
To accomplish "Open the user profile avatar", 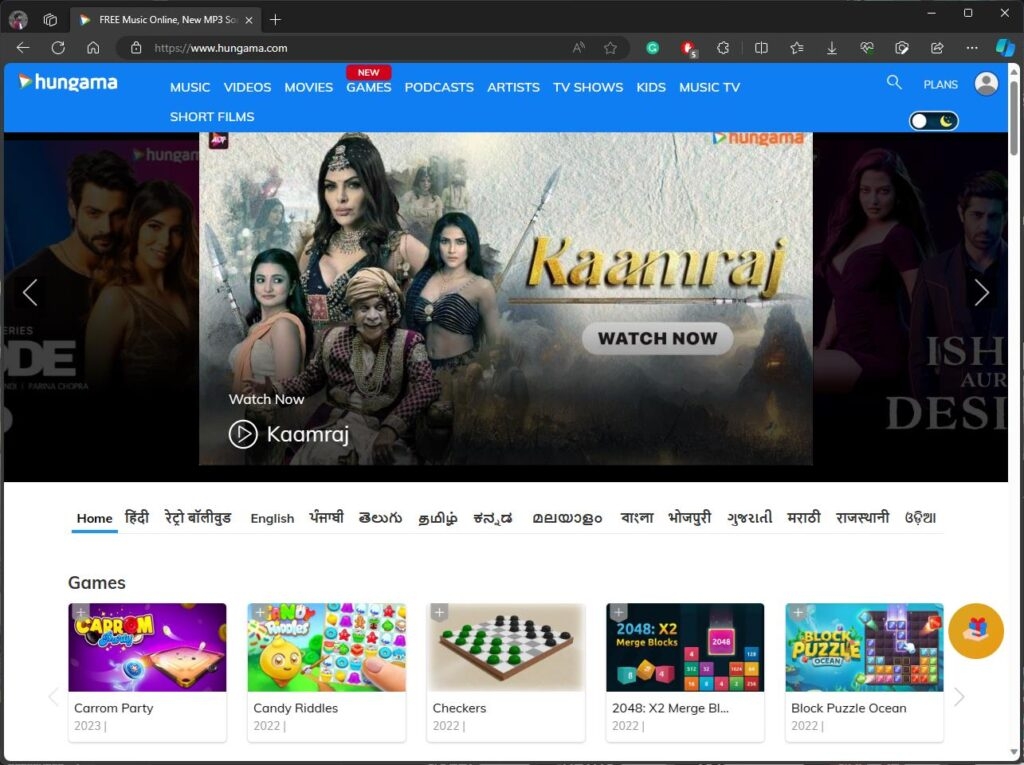I will click(x=986, y=84).
